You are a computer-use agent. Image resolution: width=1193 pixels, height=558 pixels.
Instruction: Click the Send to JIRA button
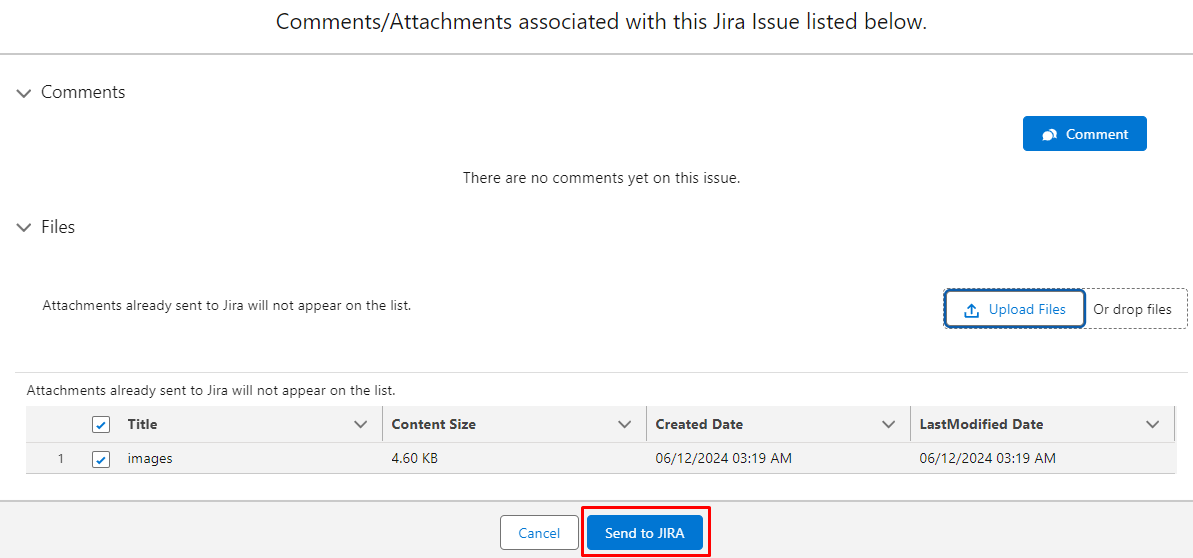point(645,533)
